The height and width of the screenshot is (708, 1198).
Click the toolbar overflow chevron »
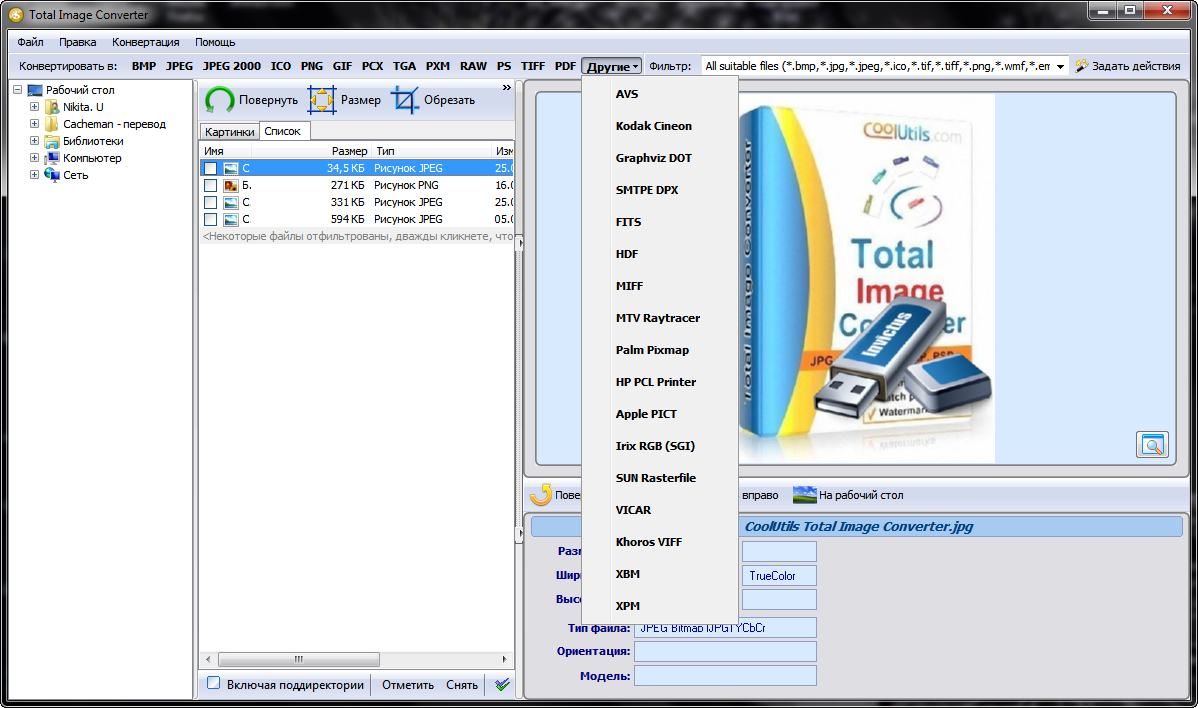[507, 88]
